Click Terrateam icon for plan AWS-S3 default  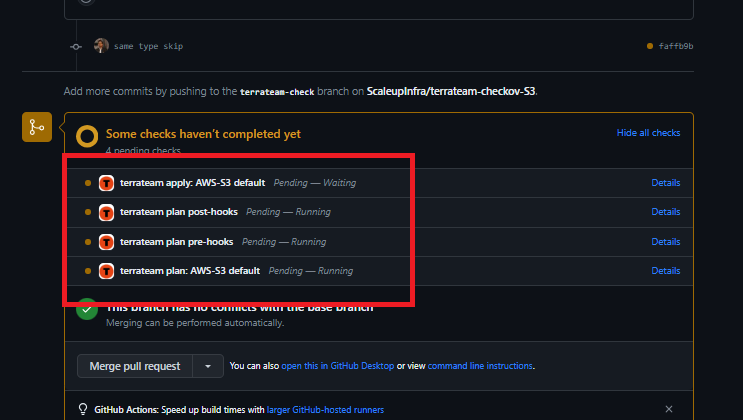[106, 271]
